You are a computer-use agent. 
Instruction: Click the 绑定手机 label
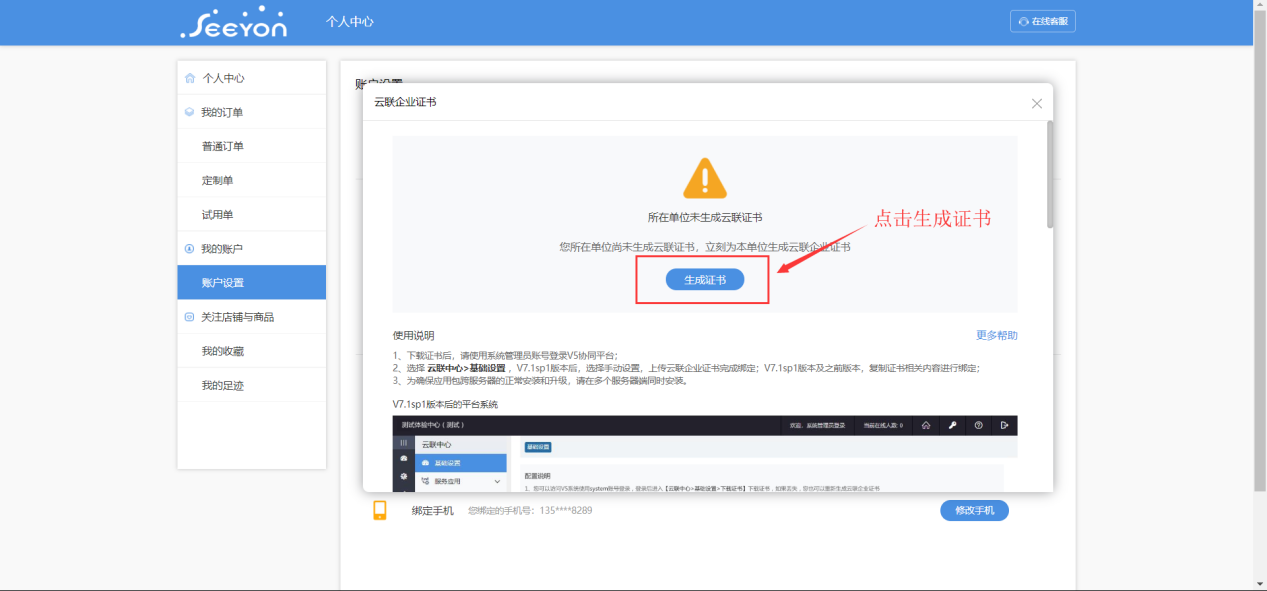(432, 510)
